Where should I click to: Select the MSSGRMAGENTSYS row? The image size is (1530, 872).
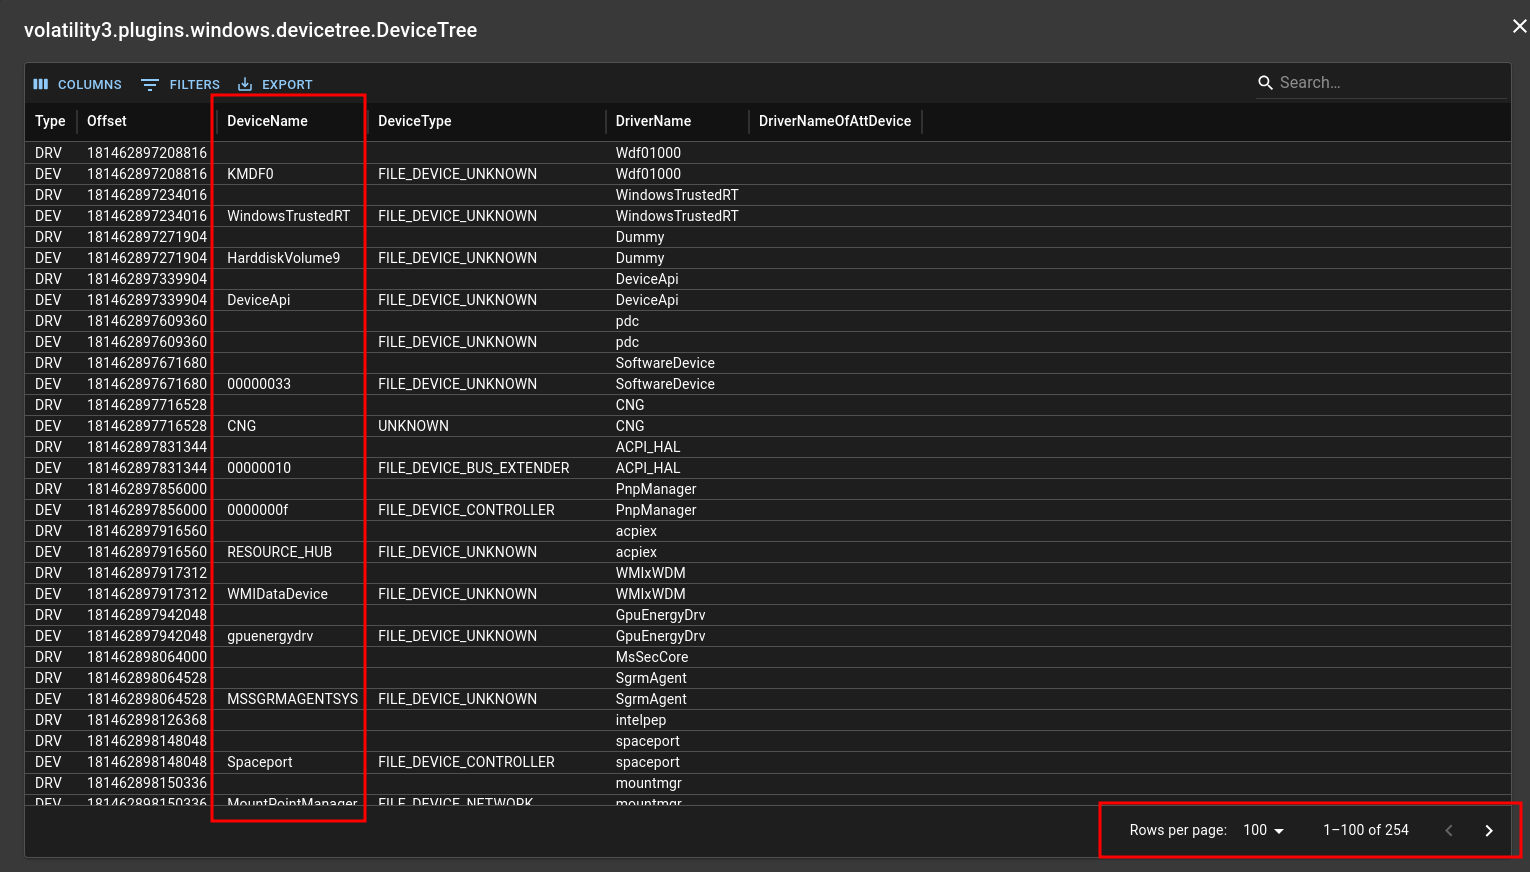[292, 699]
